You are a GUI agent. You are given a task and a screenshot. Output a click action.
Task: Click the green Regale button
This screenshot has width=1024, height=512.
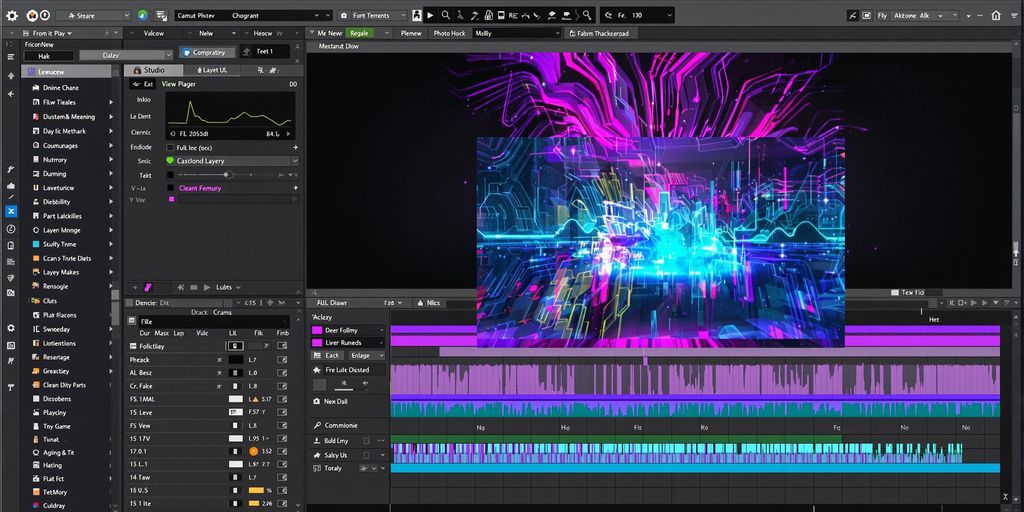click(359, 33)
